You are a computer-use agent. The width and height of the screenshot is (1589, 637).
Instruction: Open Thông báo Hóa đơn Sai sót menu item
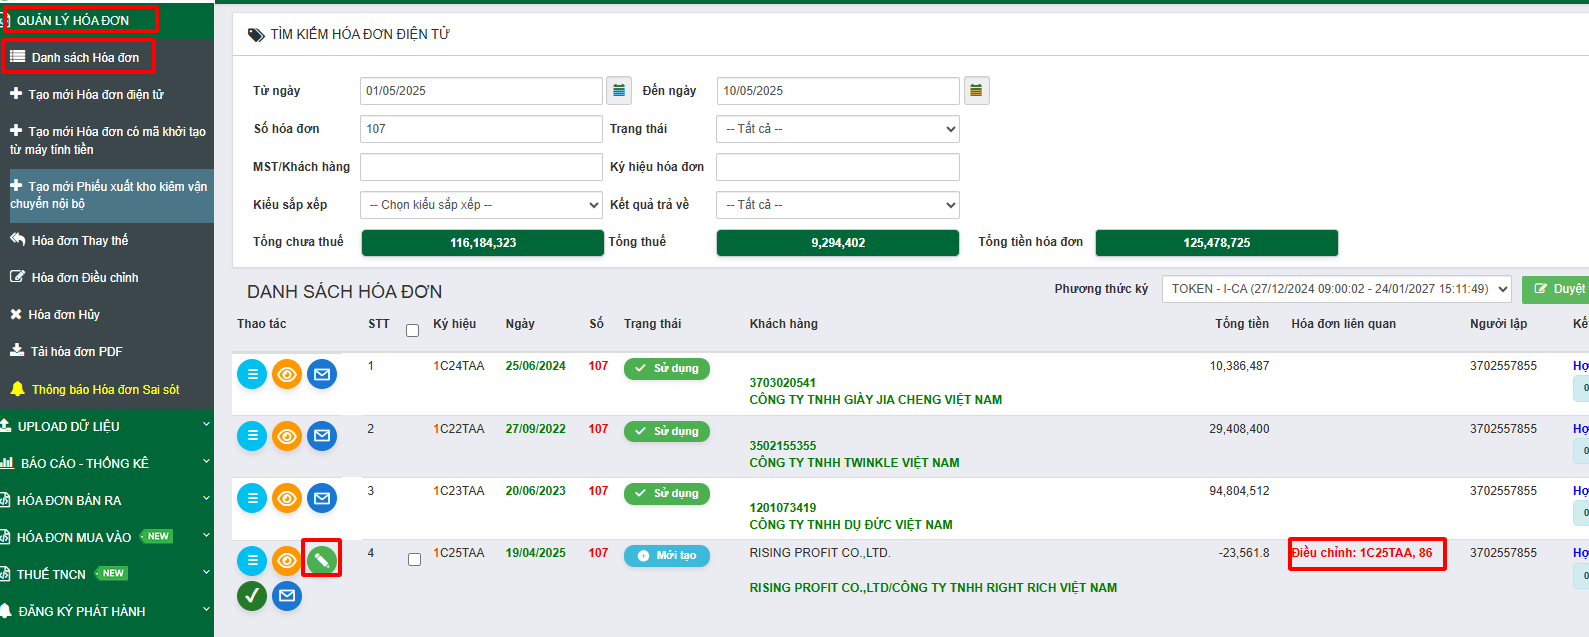click(x=105, y=389)
